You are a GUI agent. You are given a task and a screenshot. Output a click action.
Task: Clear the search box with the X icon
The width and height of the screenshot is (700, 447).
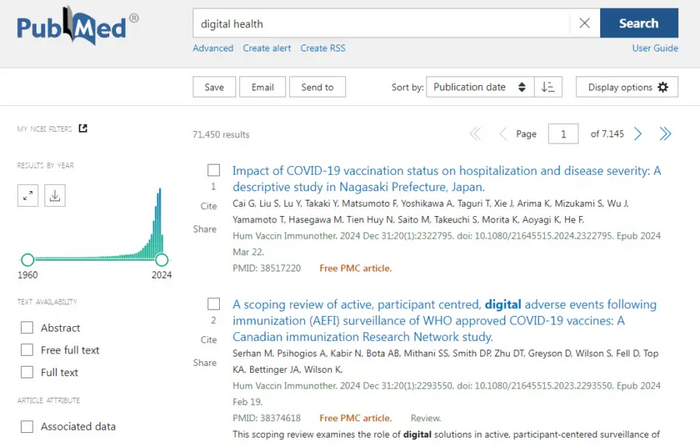click(584, 23)
